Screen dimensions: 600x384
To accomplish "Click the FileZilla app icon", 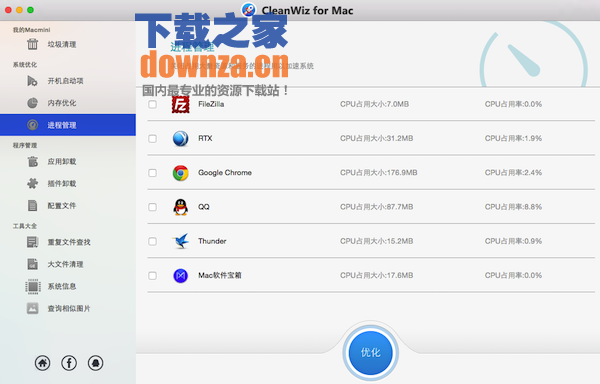I will point(181,104).
